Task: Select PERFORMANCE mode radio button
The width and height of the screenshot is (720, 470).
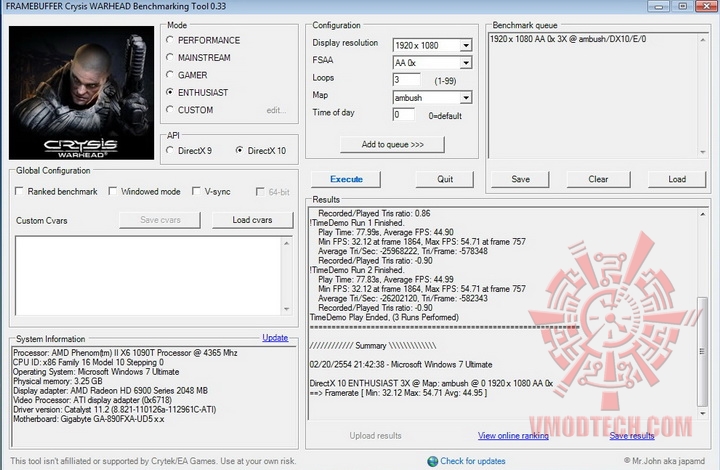Action: (x=170, y=40)
